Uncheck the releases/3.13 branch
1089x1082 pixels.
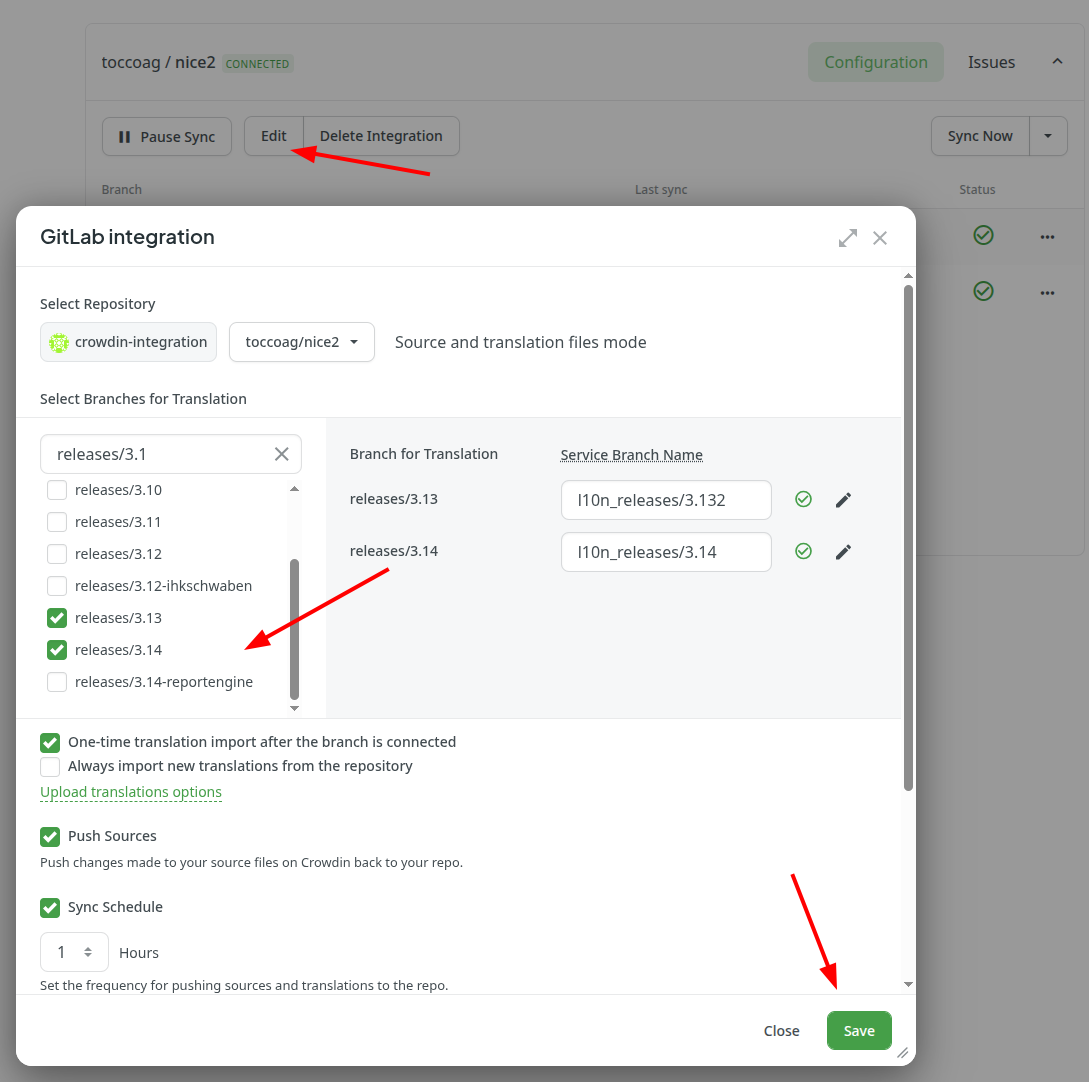[57, 617]
